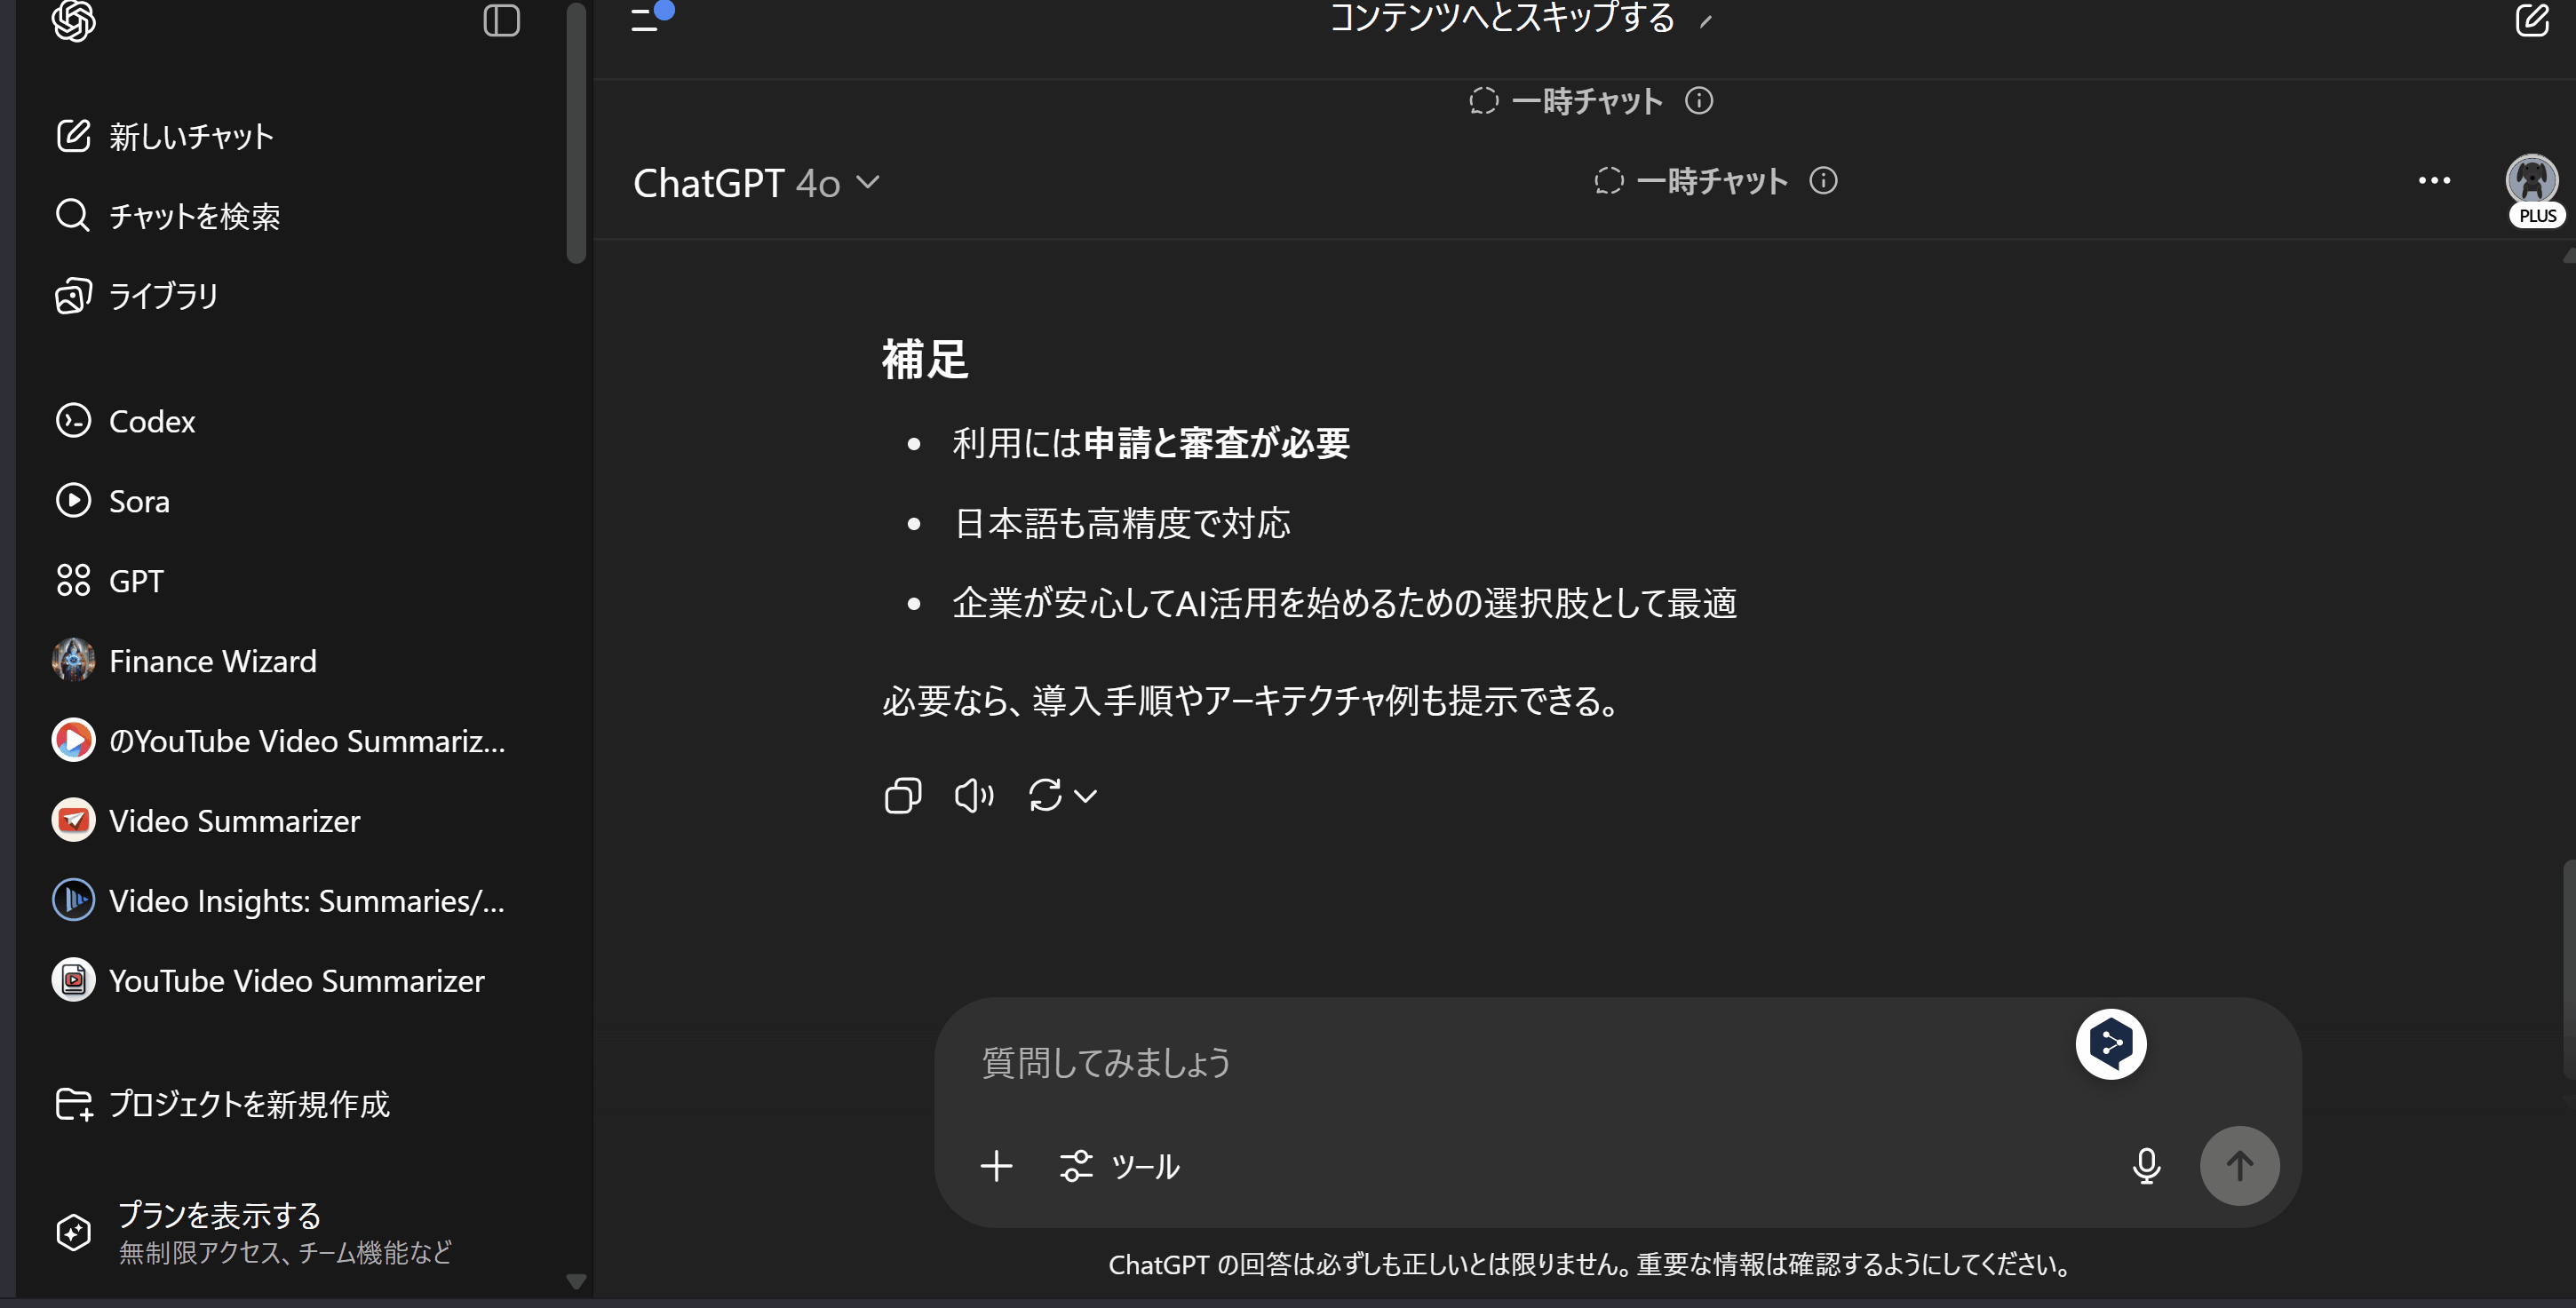
Task: Click プロジェクトを新規作成
Action: tap(222, 1104)
